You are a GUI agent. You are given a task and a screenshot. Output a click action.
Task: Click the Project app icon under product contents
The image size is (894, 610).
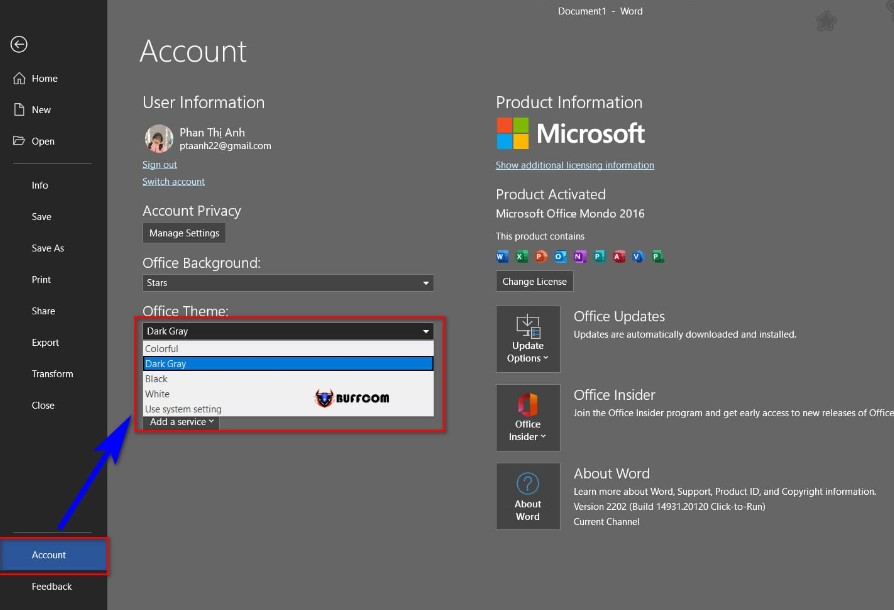657,257
